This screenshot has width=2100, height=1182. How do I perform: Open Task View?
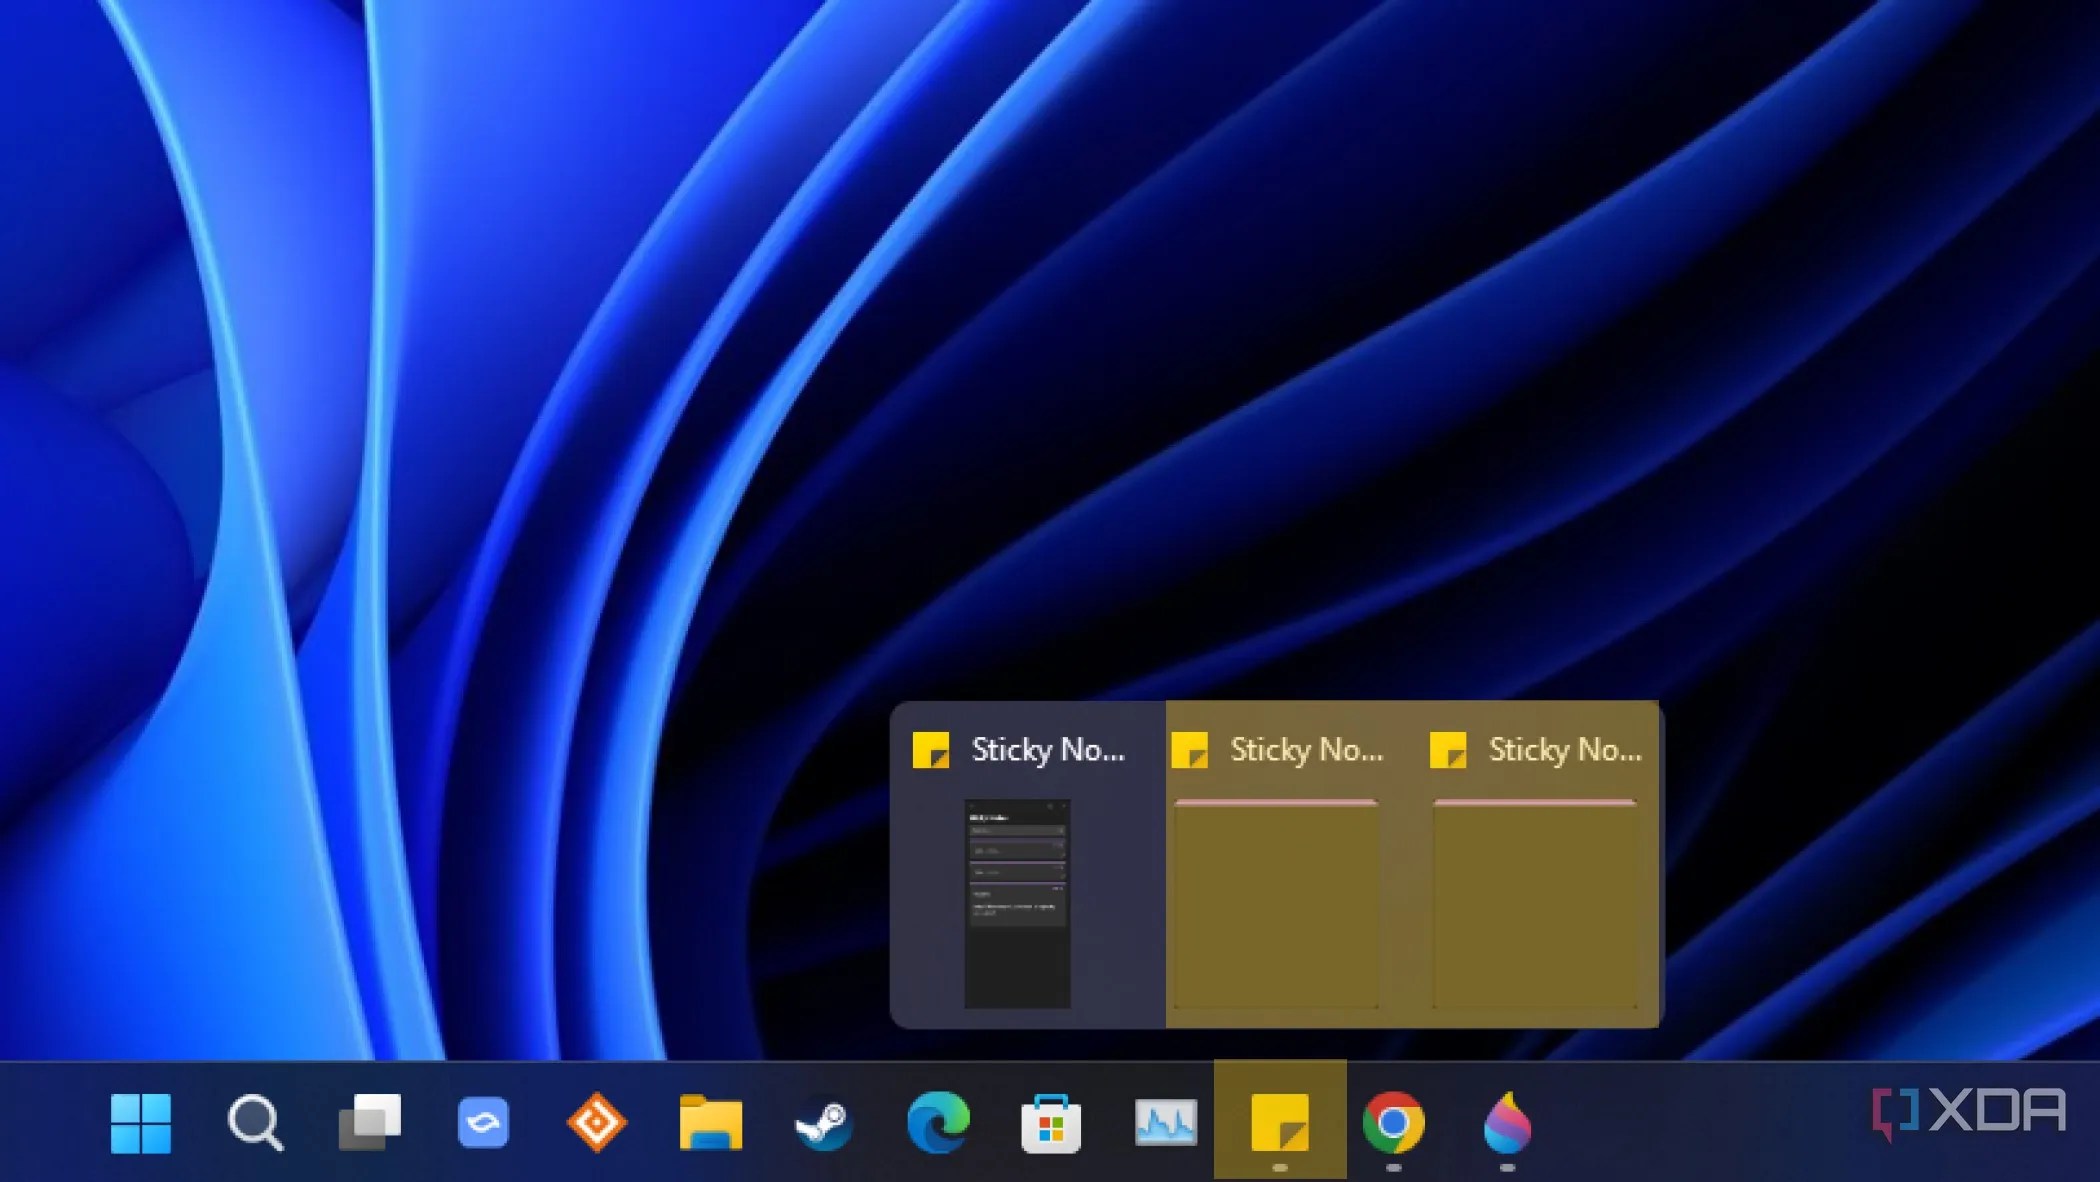tap(371, 1124)
